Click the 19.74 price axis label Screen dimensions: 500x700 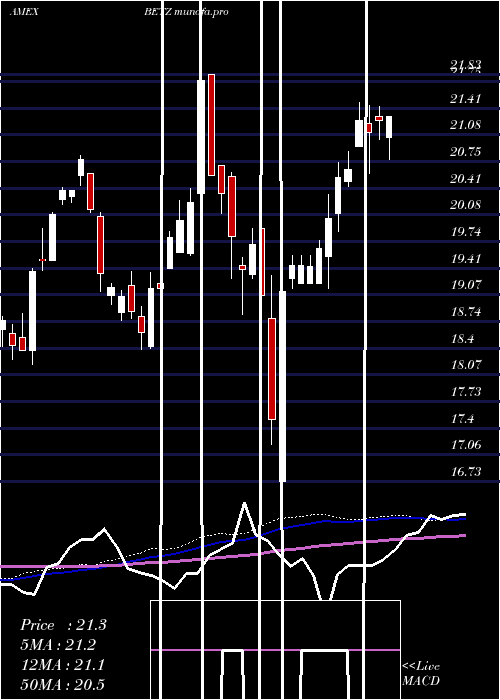click(466, 232)
